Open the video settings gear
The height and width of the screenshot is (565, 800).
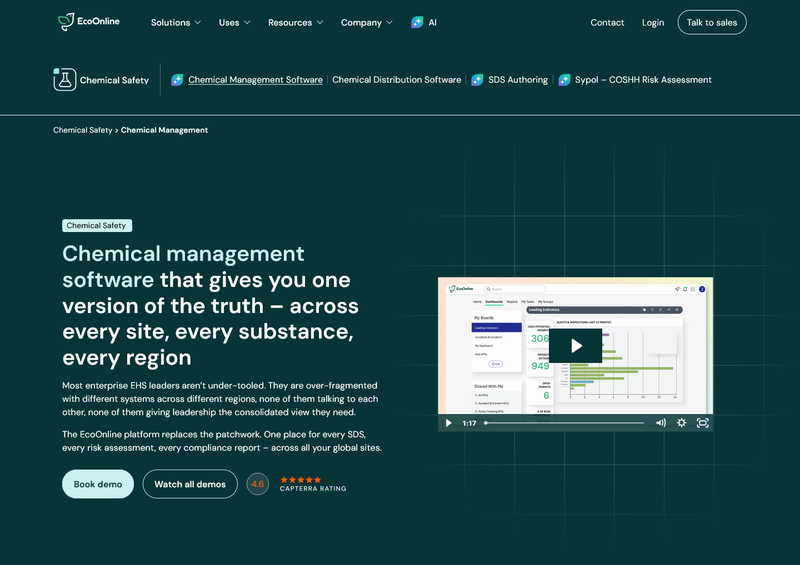(681, 423)
